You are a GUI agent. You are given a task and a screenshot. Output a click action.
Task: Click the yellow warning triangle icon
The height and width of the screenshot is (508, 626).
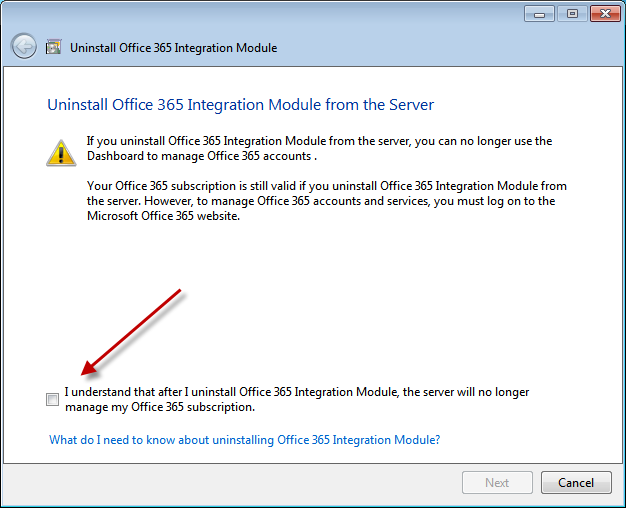tap(61, 151)
